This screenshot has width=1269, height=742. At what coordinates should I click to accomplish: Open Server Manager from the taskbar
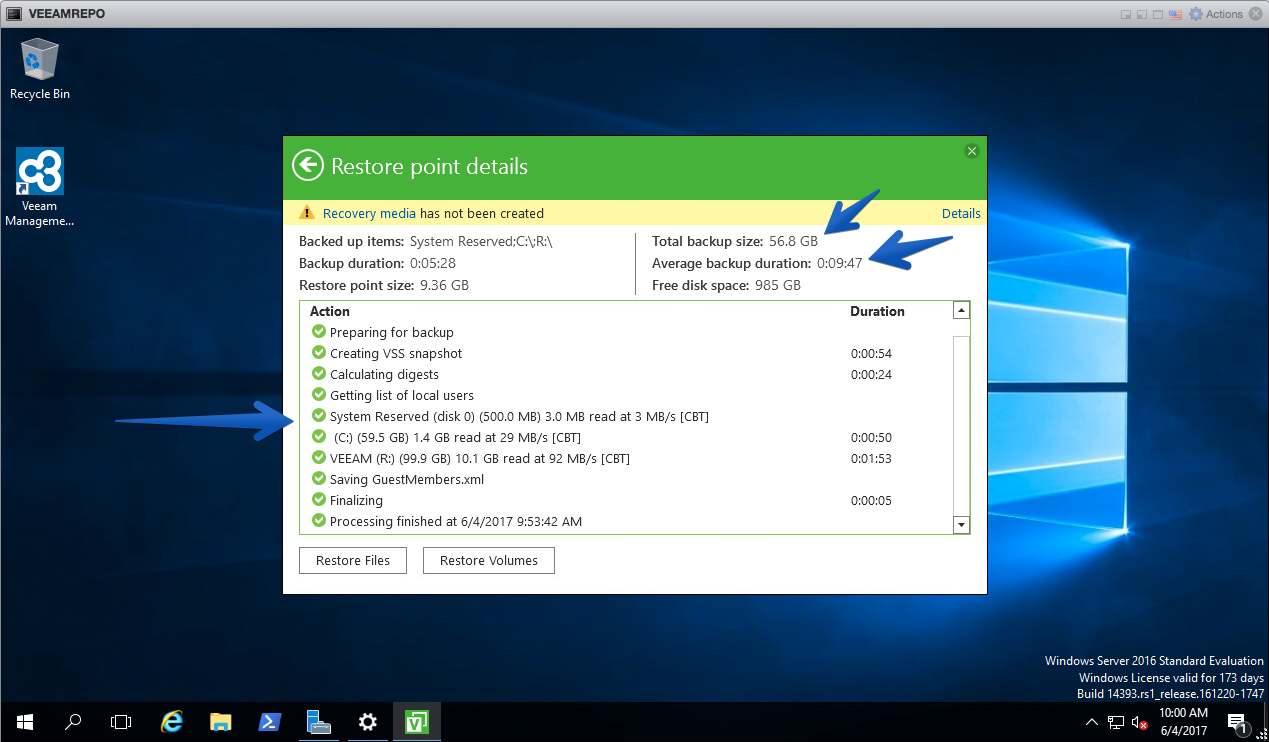tap(319, 722)
